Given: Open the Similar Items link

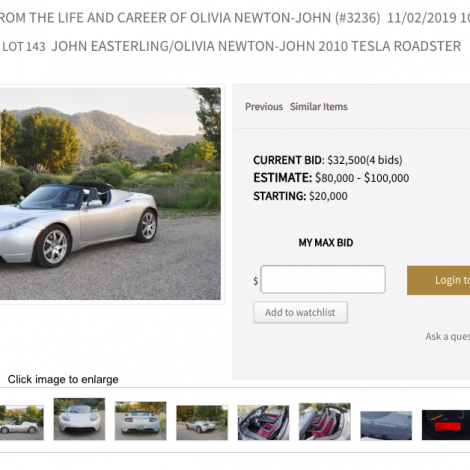Looking at the screenshot, I should coord(318,107).
